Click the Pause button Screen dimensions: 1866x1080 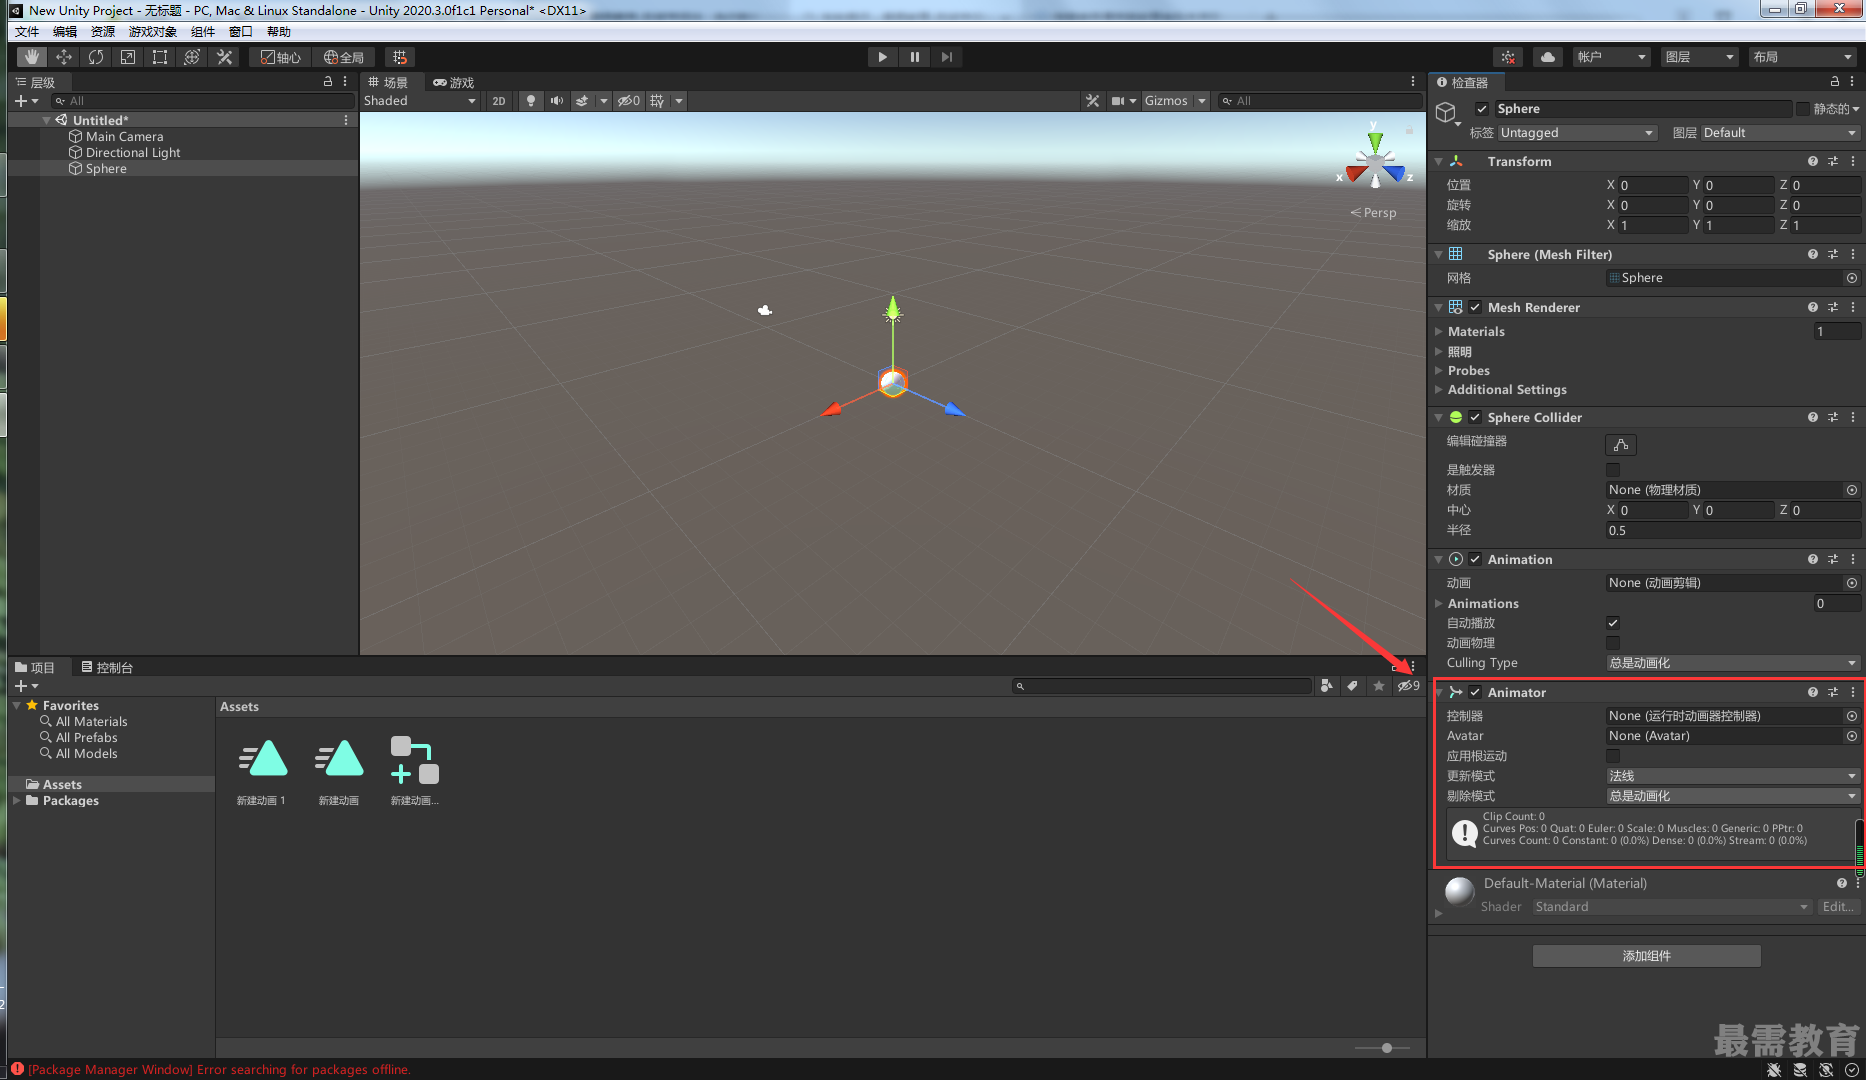914,57
